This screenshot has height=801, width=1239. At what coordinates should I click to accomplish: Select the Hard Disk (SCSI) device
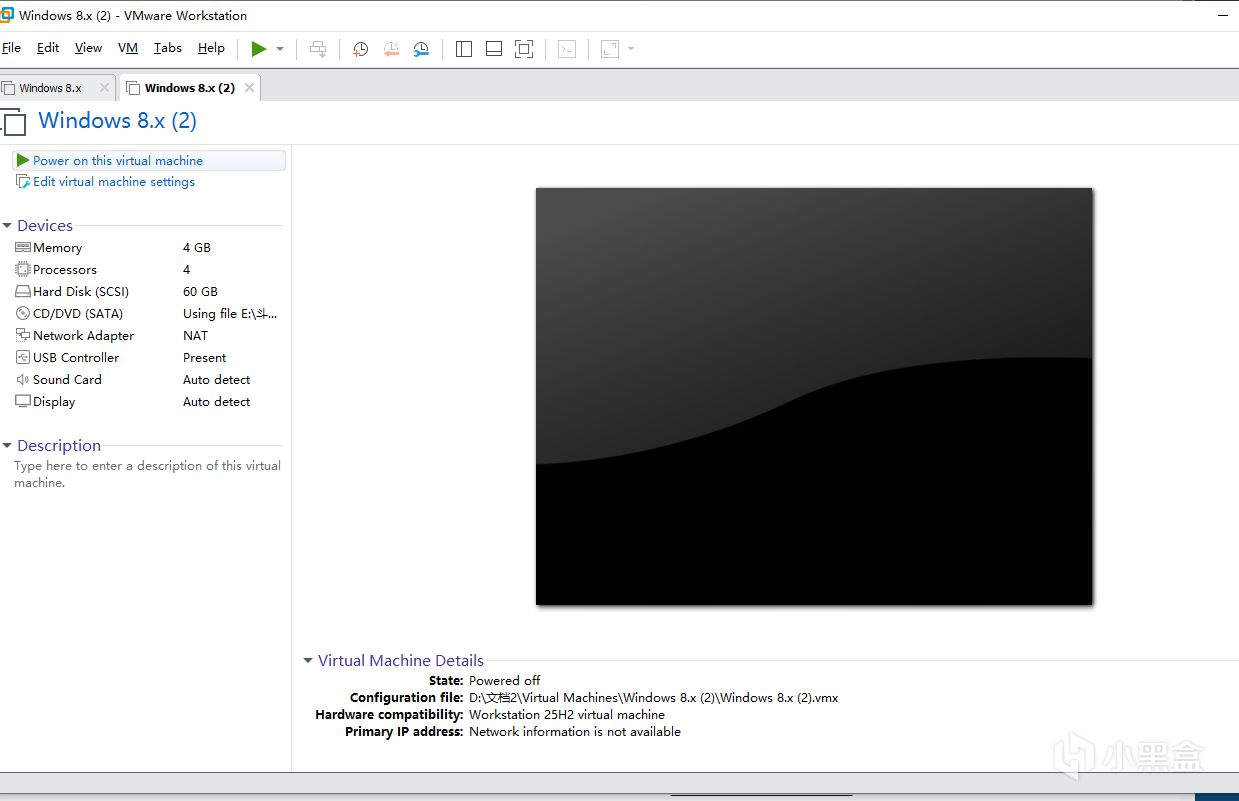[x=148, y=292]
